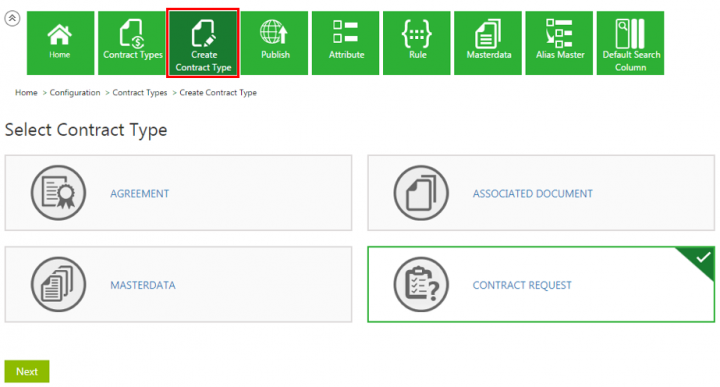
Task: Choose the MASTERDATA contract type label
Action: pyautogui.click(x=143, y=285)
